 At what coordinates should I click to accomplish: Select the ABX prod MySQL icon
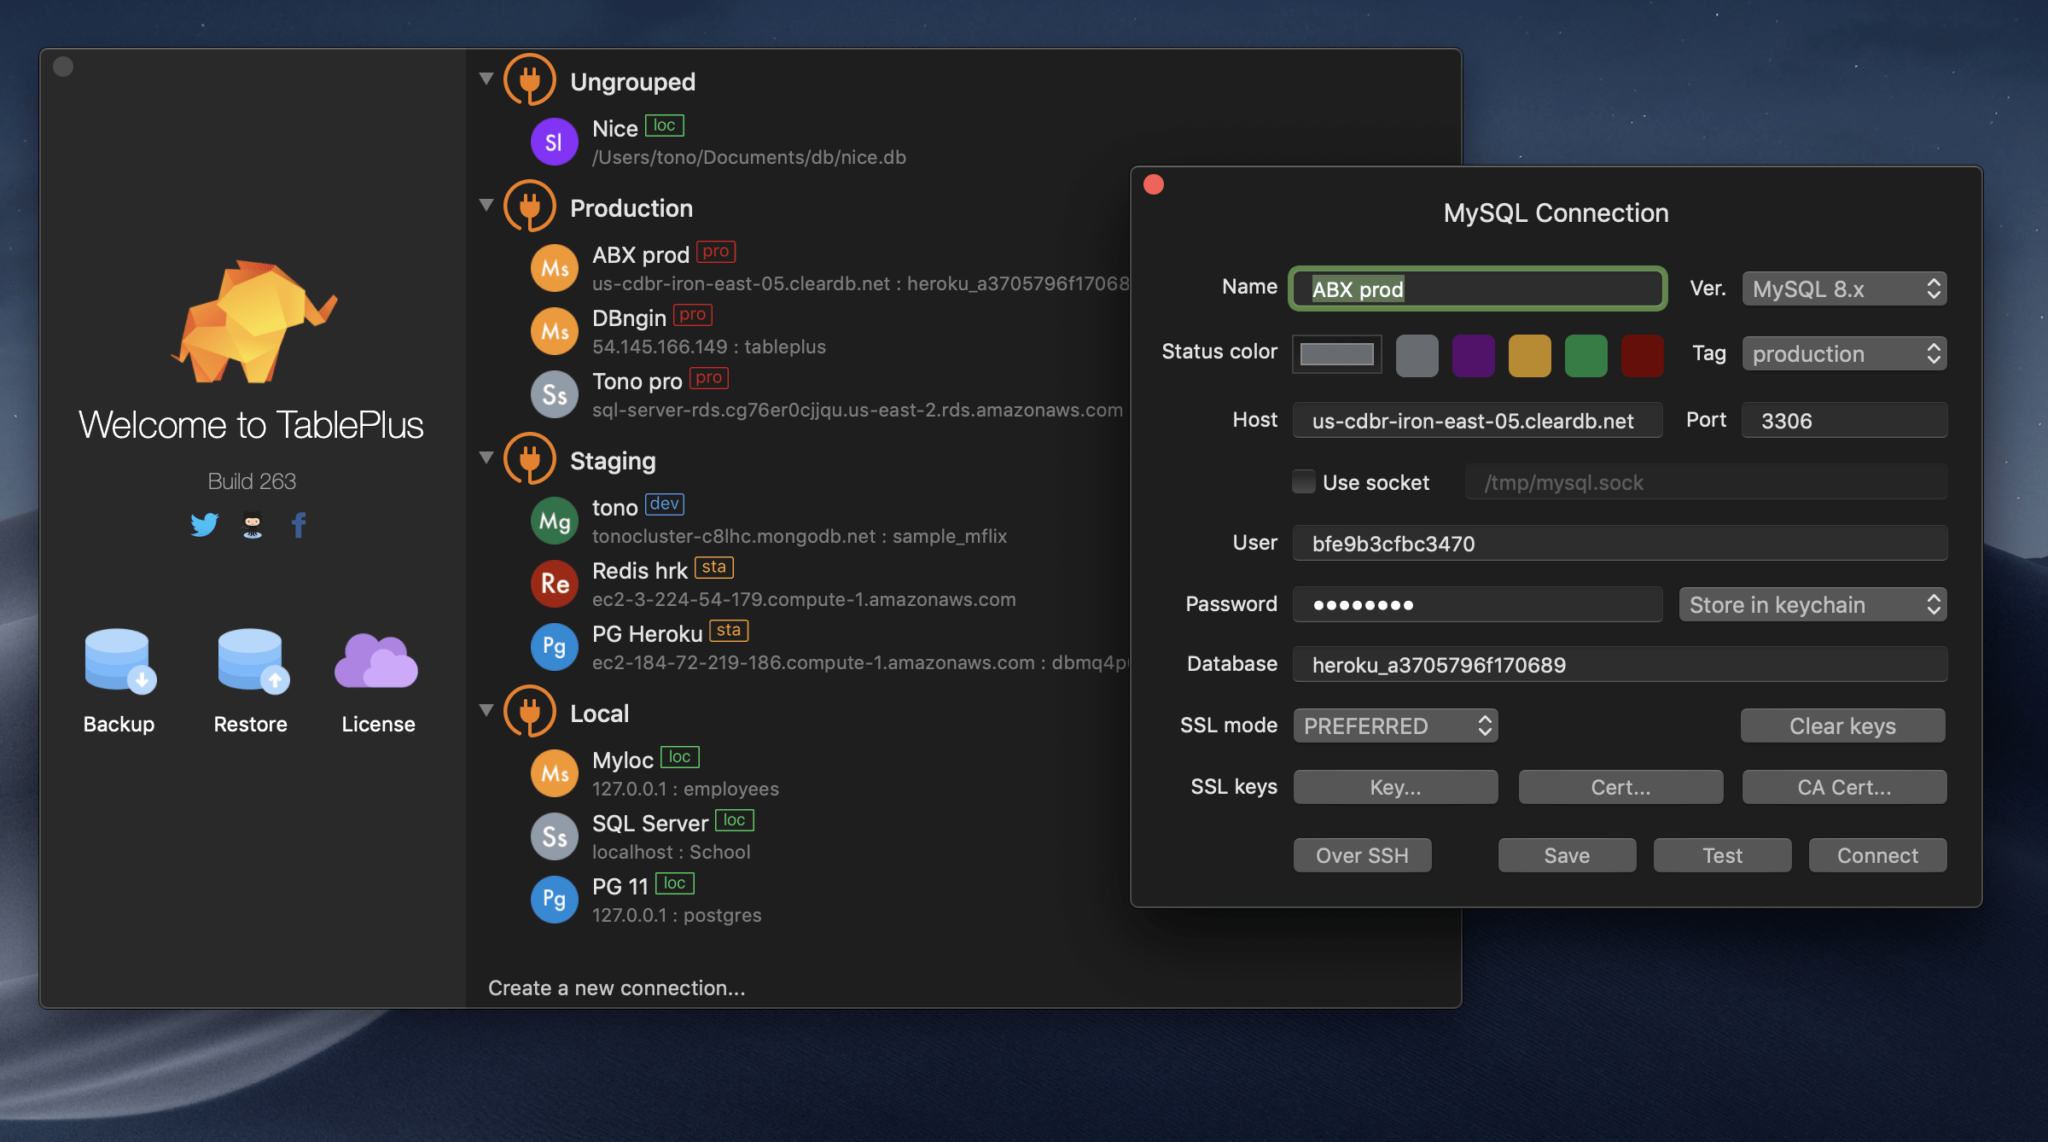click(554, 268)
